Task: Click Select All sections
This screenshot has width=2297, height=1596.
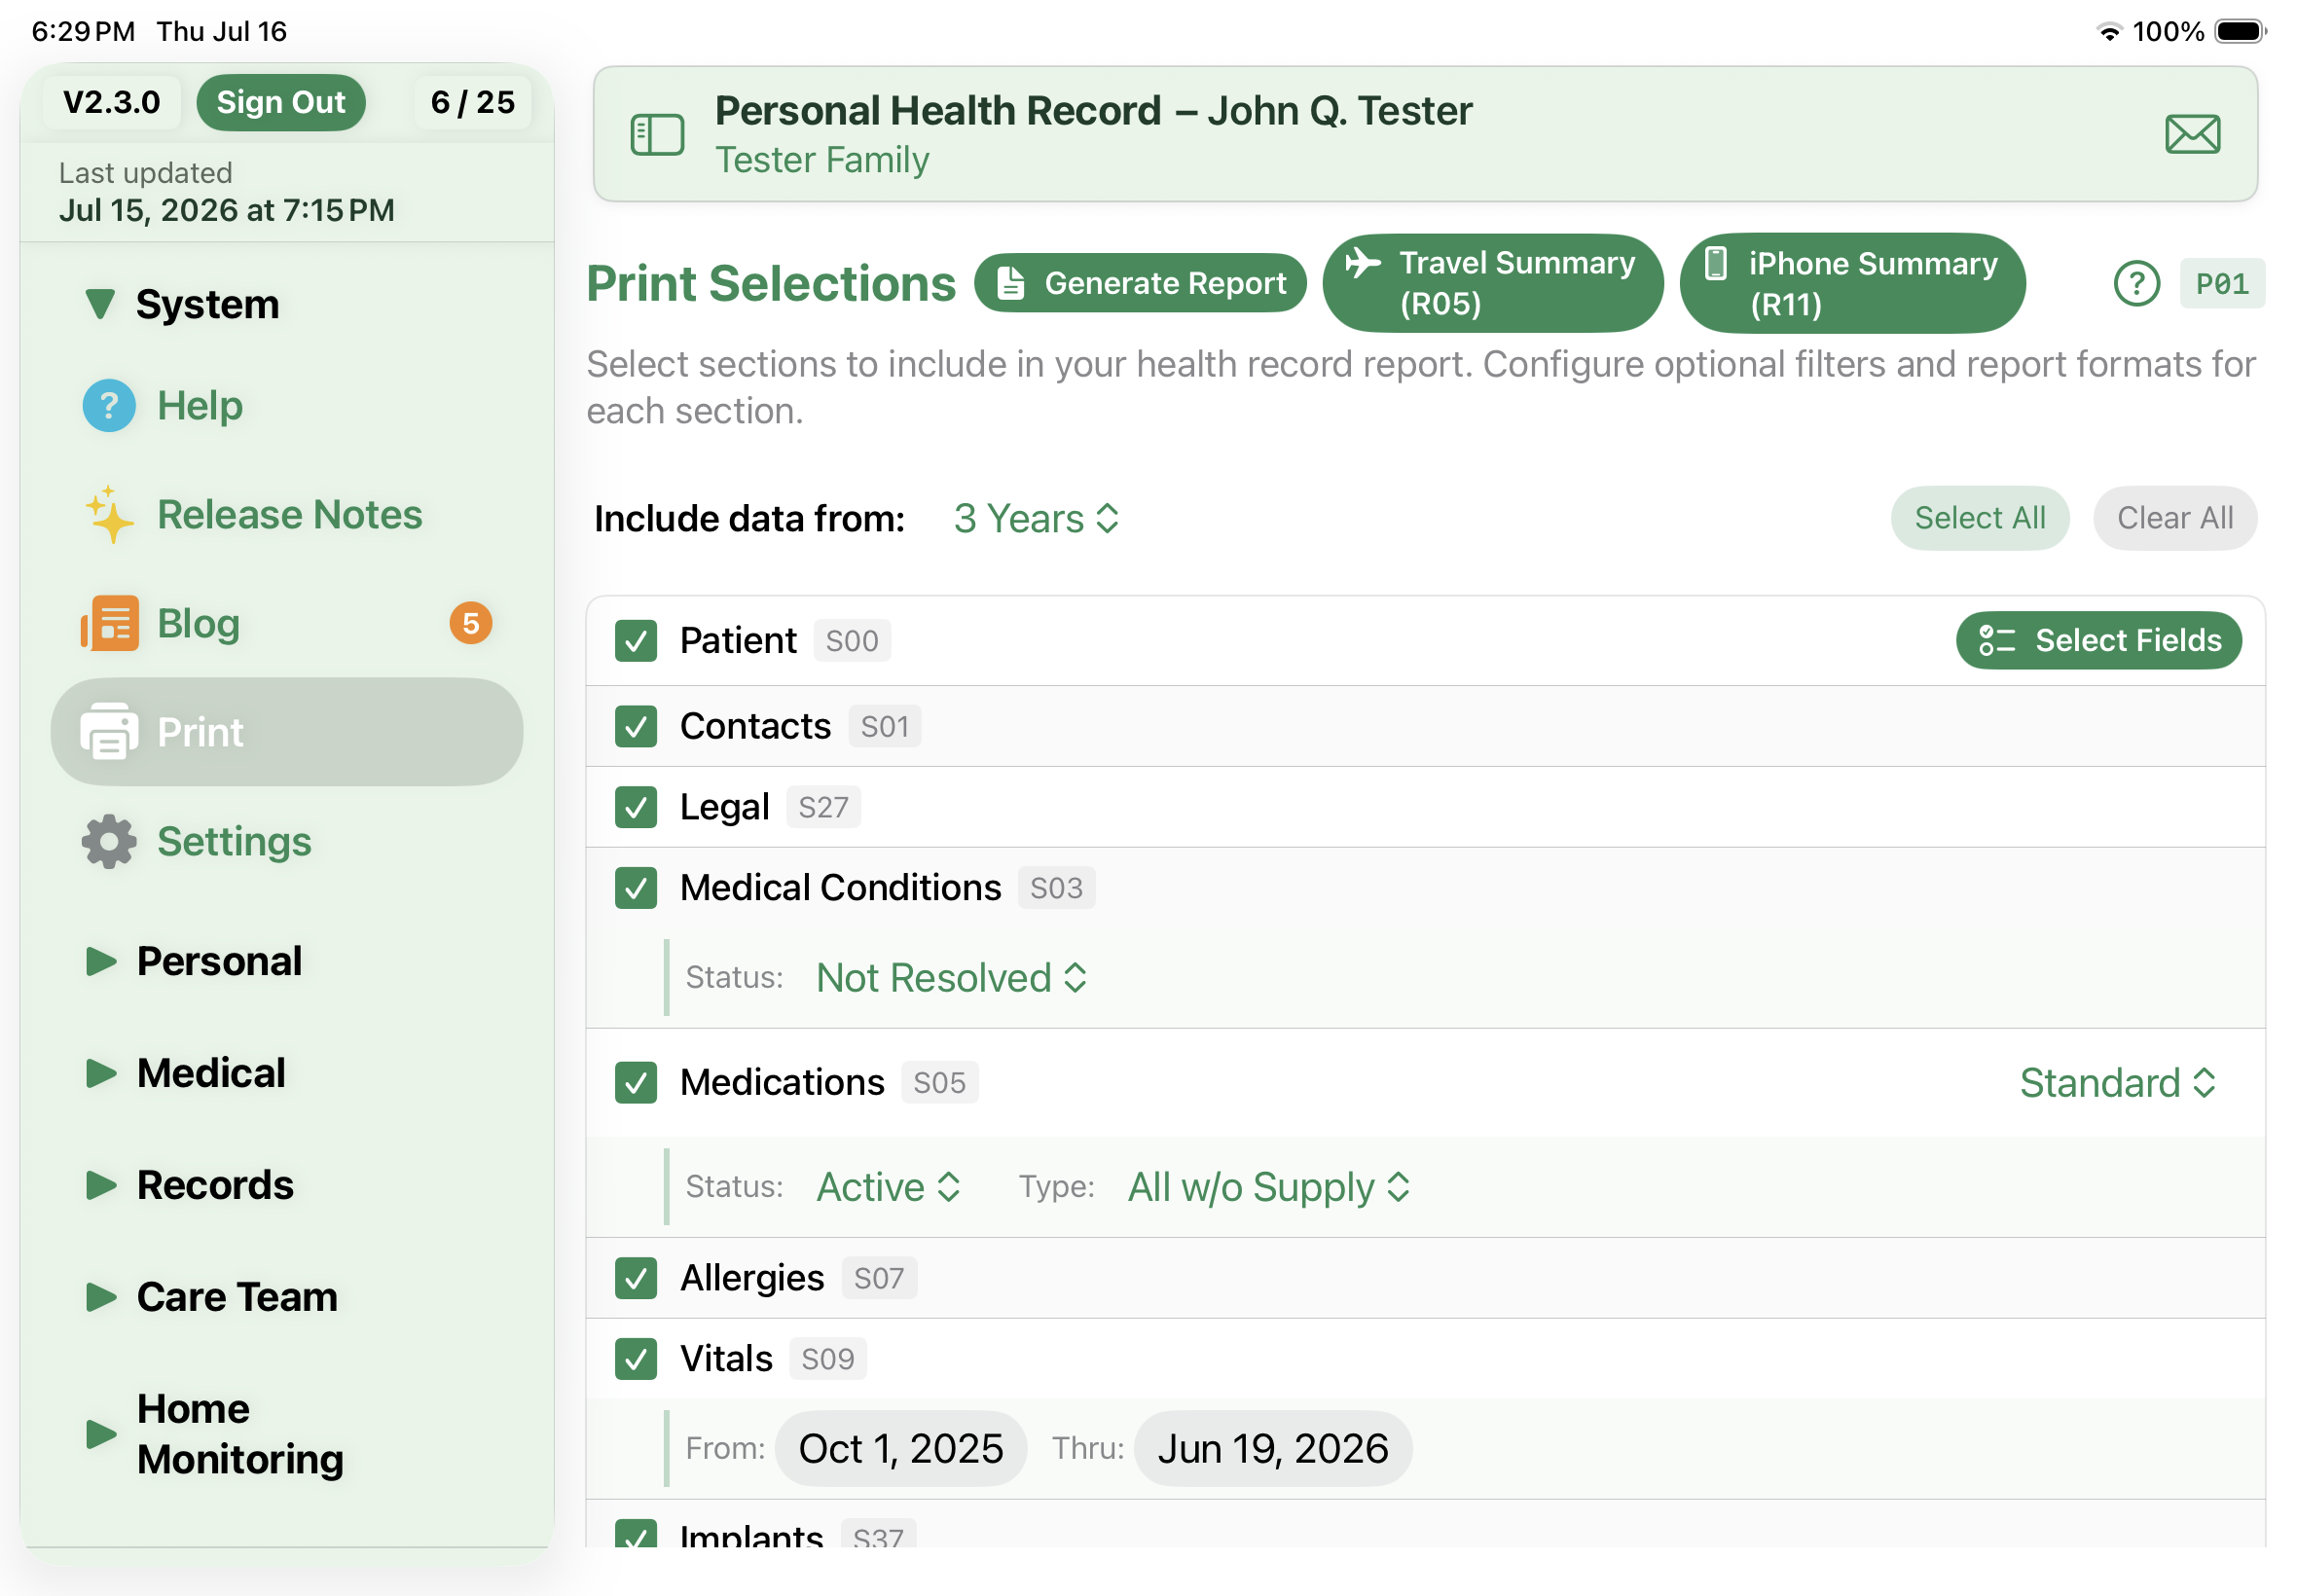Action: (1979, 518)
